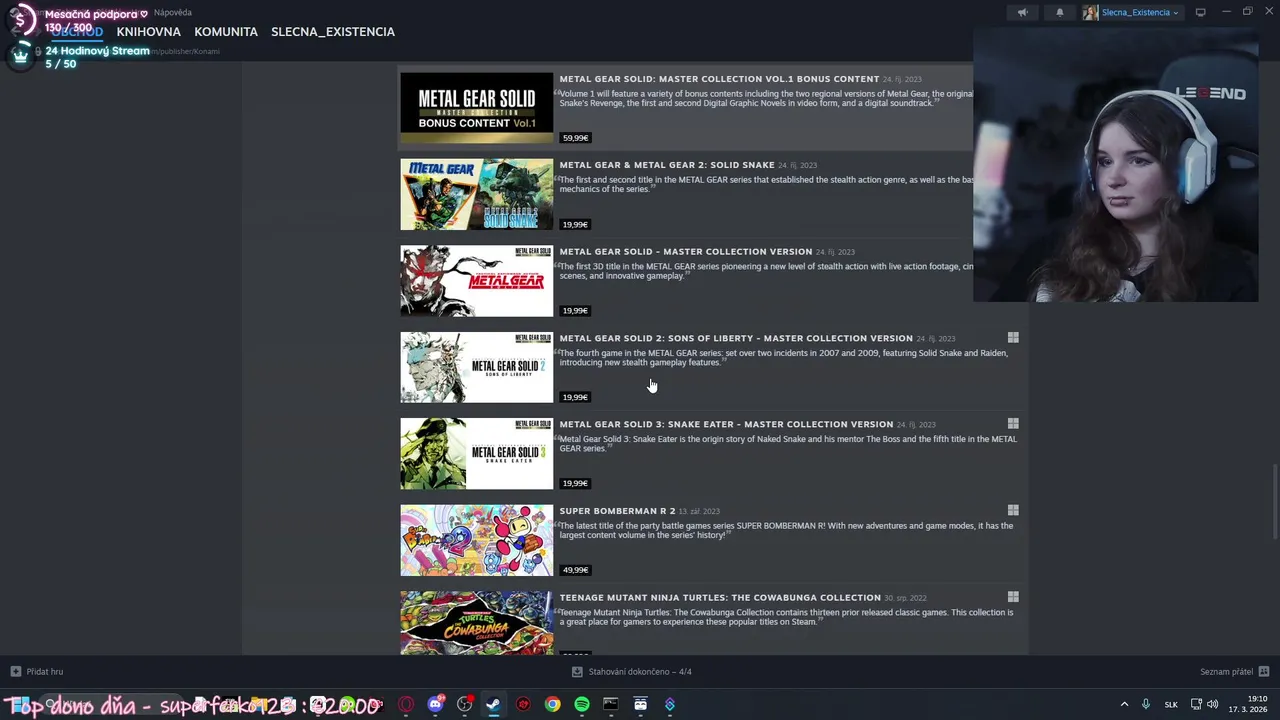Click the 19,99€ price of Sons of Liberty
This screenshot has width=1280, height=720.
[x=575, y=397]
